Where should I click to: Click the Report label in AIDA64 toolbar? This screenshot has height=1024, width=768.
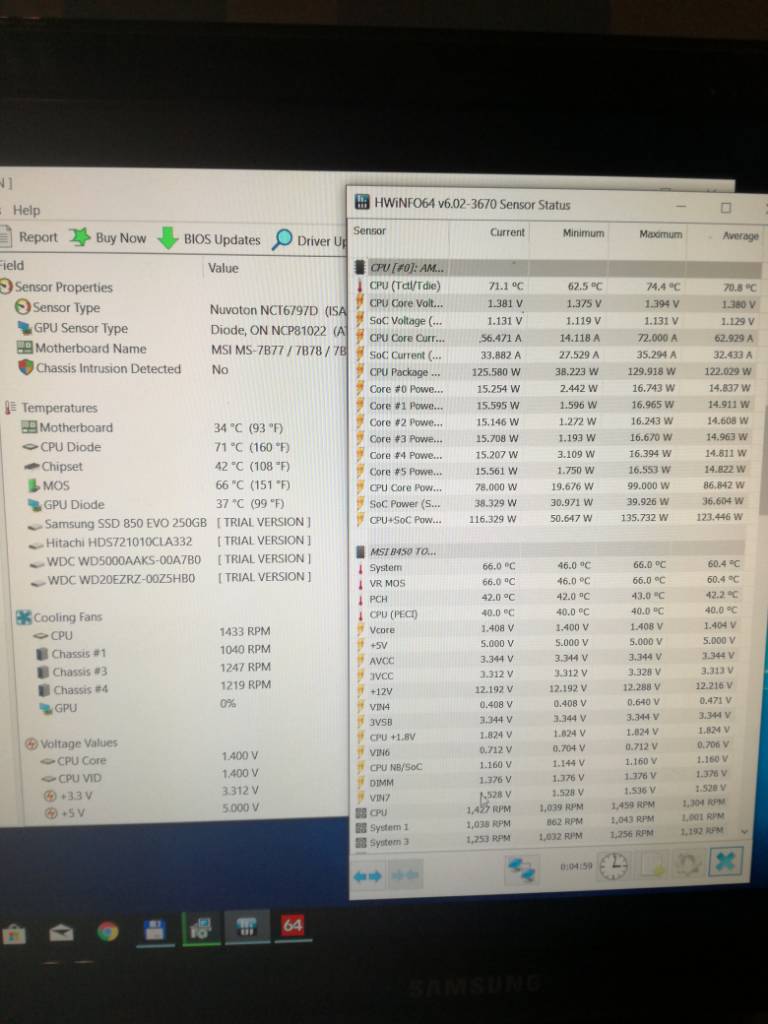tap(38, 237)
